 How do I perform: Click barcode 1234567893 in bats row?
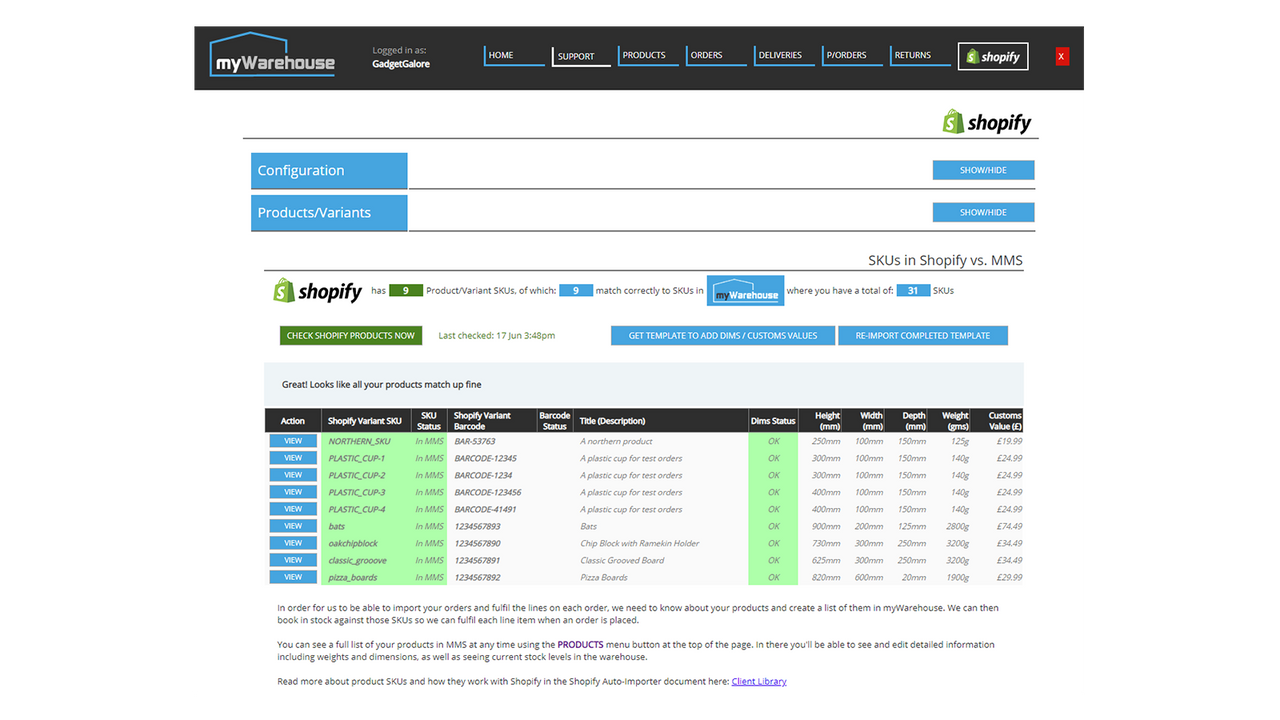click(x=477, y=526)
